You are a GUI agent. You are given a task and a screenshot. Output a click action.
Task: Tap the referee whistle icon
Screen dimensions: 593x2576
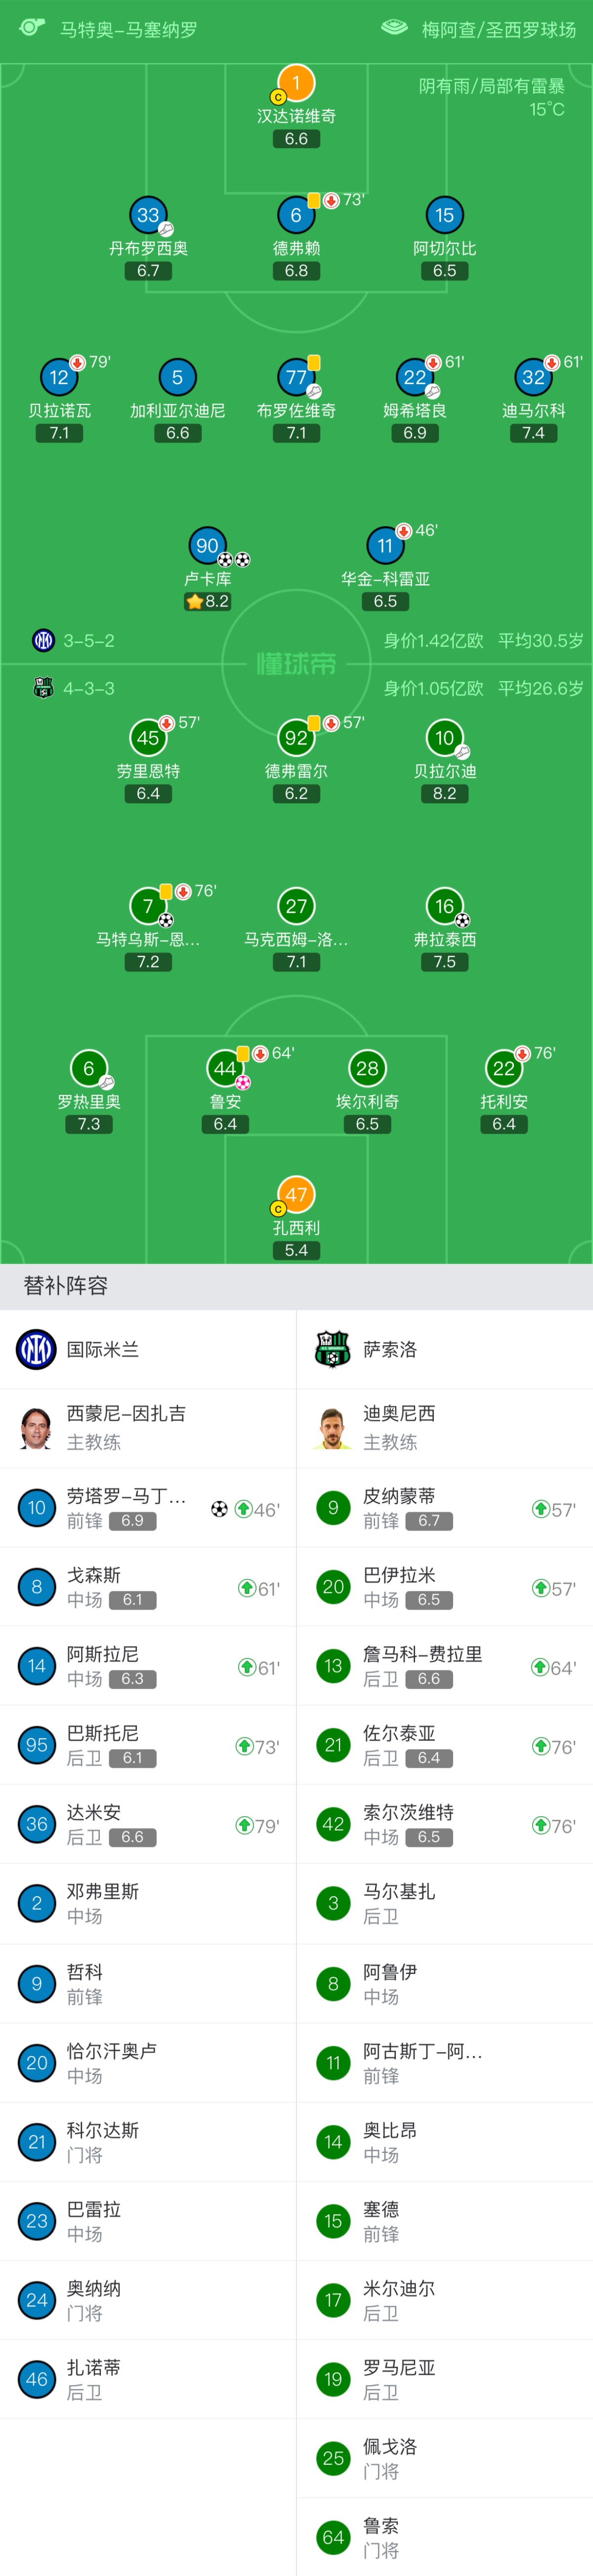(32, 27)
